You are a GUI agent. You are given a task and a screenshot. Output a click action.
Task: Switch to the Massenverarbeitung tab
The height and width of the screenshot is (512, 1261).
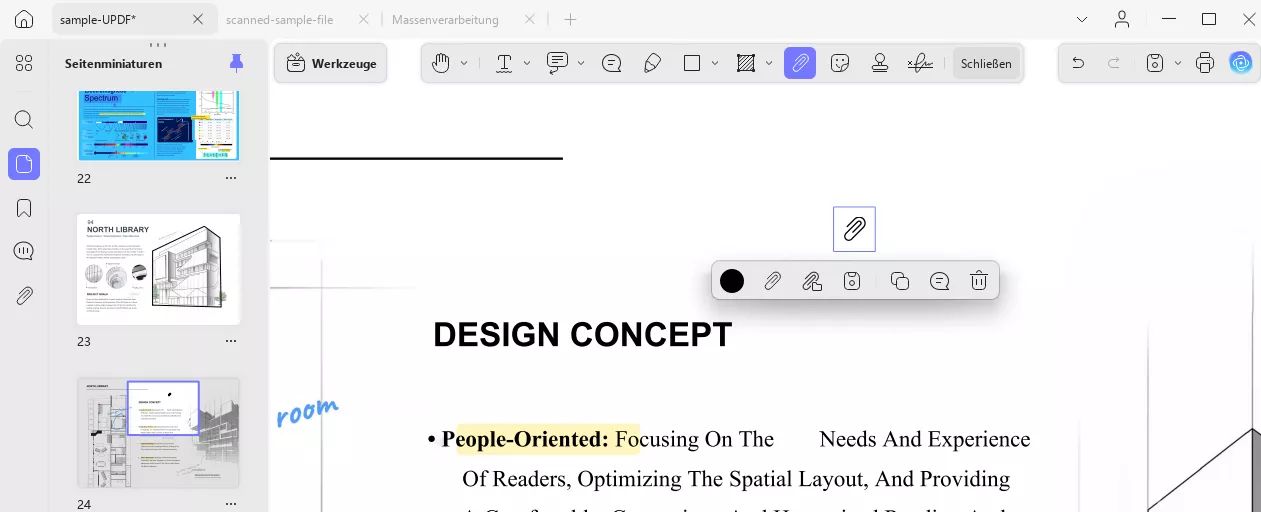pos(447,19)
